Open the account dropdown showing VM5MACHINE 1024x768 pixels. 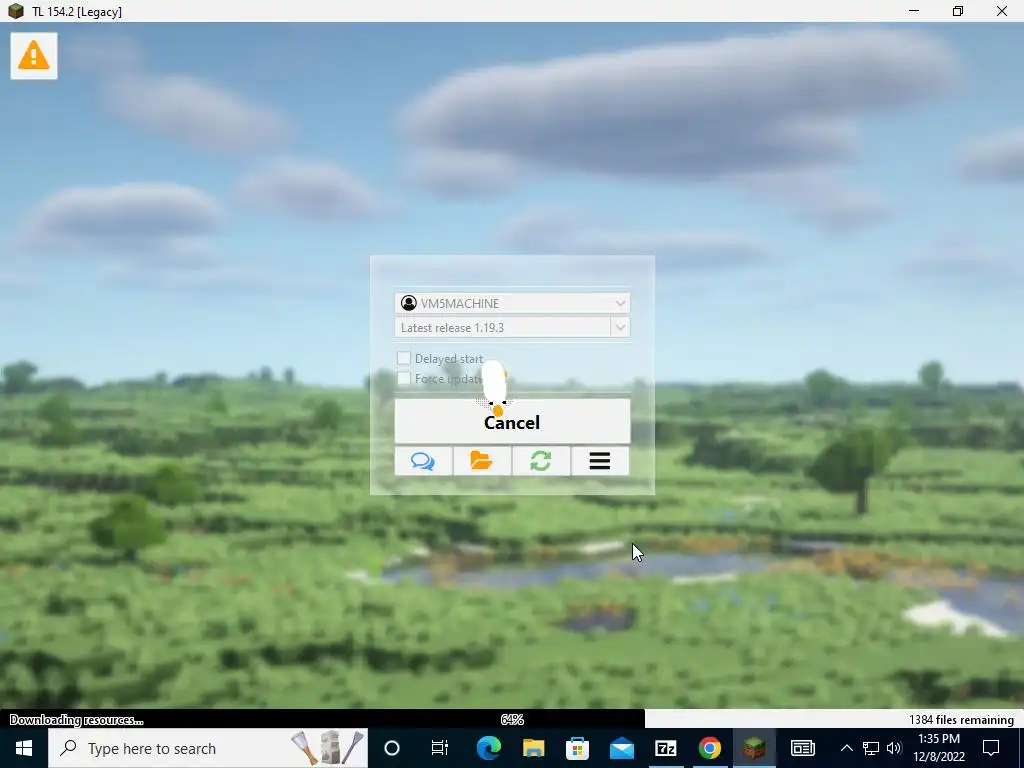click(x=512, y=303)
